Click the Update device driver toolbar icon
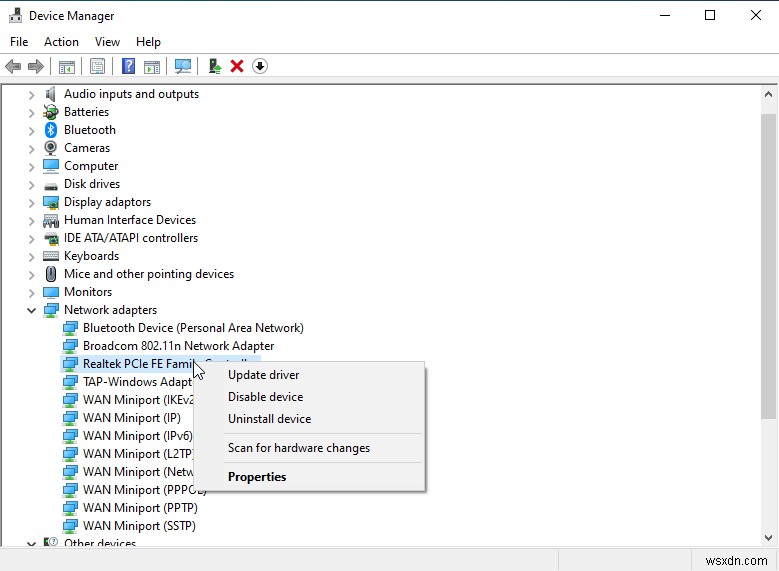This screenshot has width=779, height=571. coord(215,66)
